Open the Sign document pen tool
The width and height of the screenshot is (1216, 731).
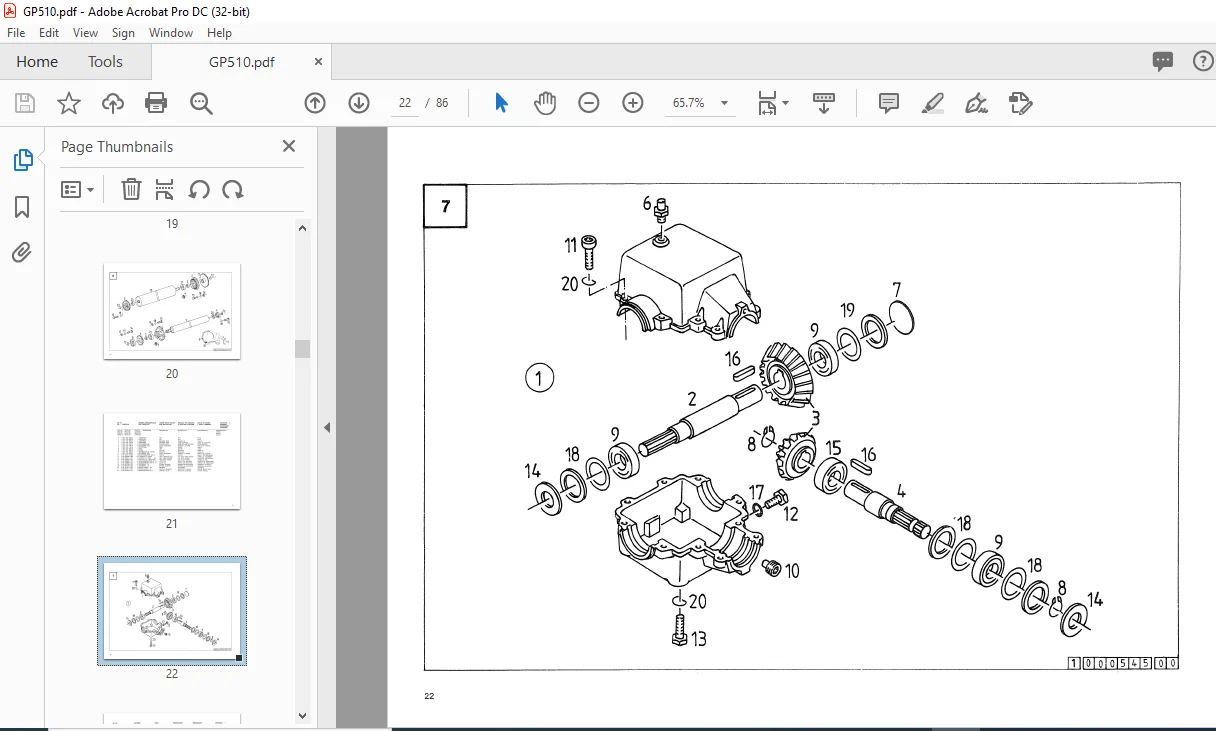point(977,103)
